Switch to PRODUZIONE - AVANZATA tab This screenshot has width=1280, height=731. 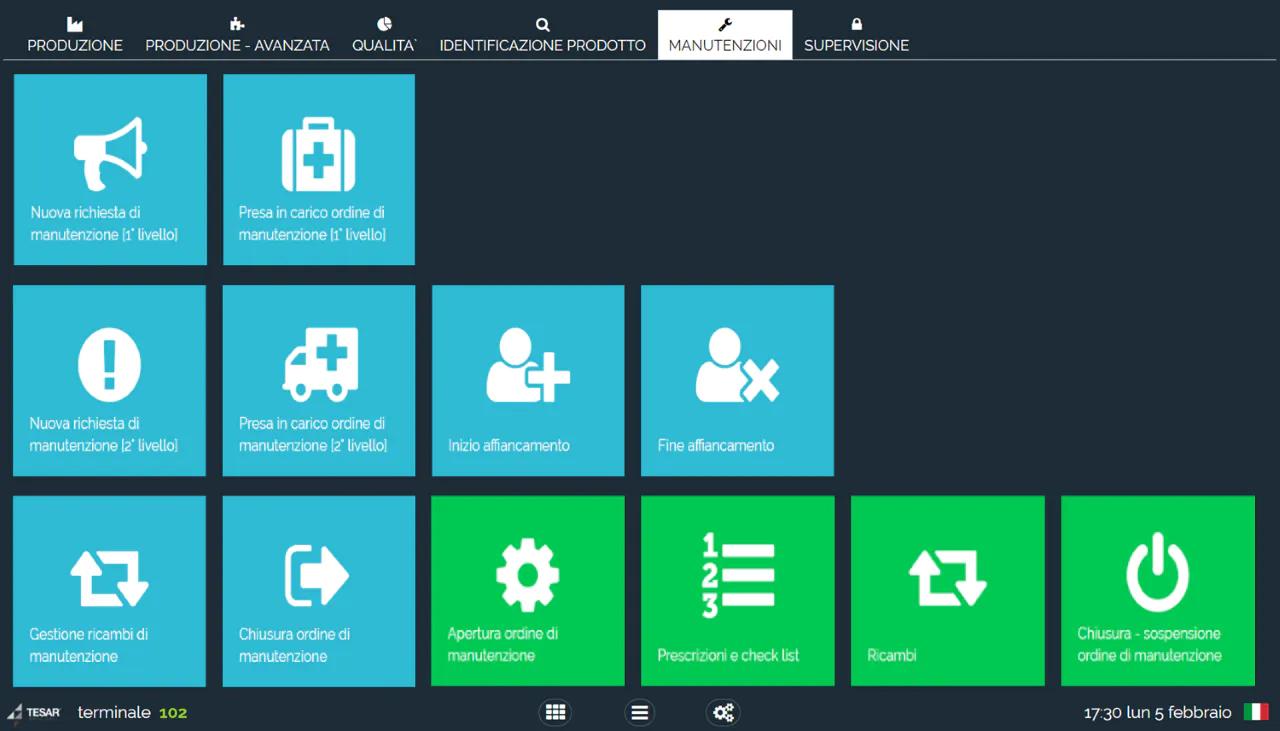[x=237, y=35]
